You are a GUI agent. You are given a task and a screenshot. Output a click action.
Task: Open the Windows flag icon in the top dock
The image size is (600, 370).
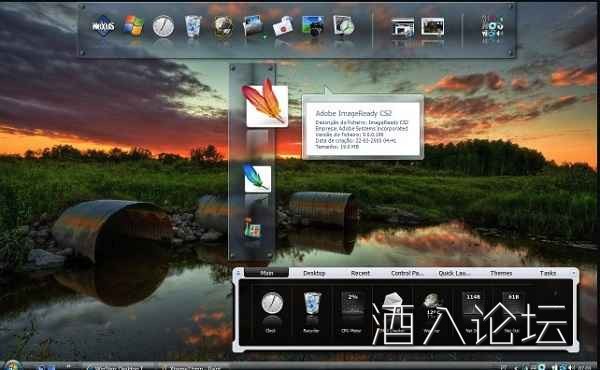(x=133, y=26)
